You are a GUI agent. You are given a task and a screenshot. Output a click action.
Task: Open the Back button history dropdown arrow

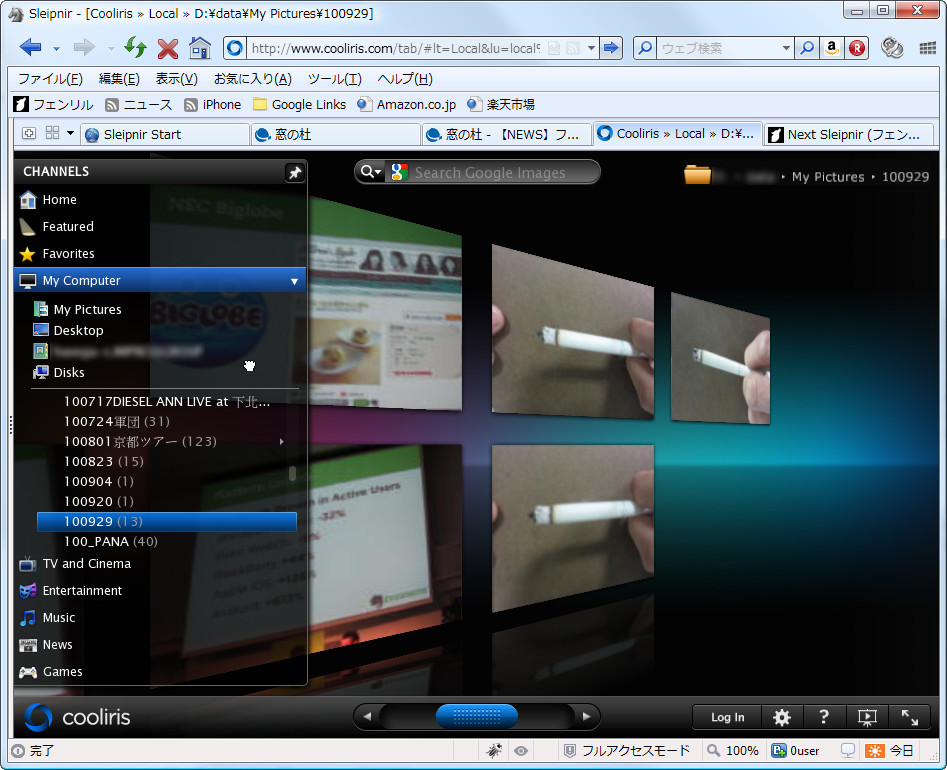(56, 48)
